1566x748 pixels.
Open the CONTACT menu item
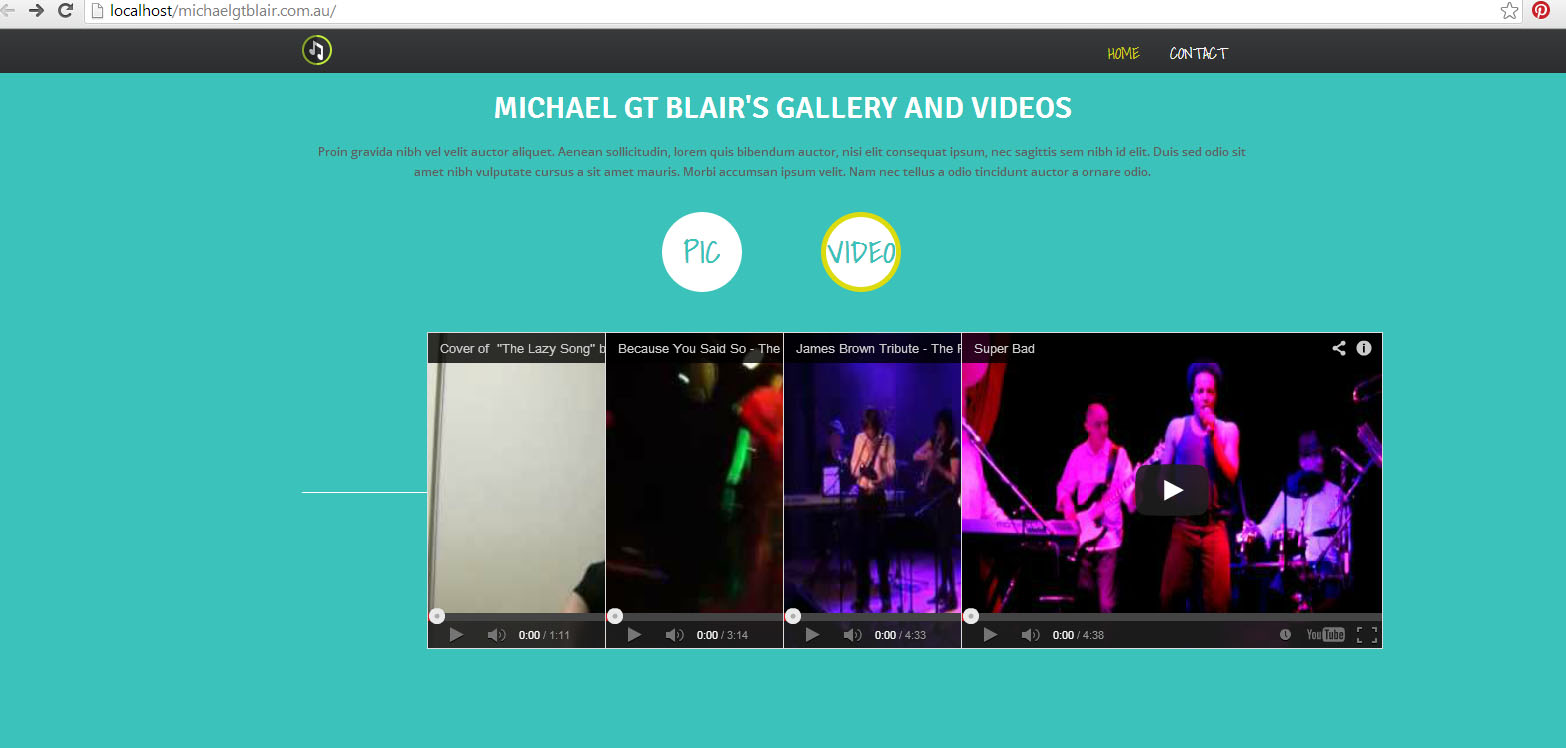(1198, 53)
